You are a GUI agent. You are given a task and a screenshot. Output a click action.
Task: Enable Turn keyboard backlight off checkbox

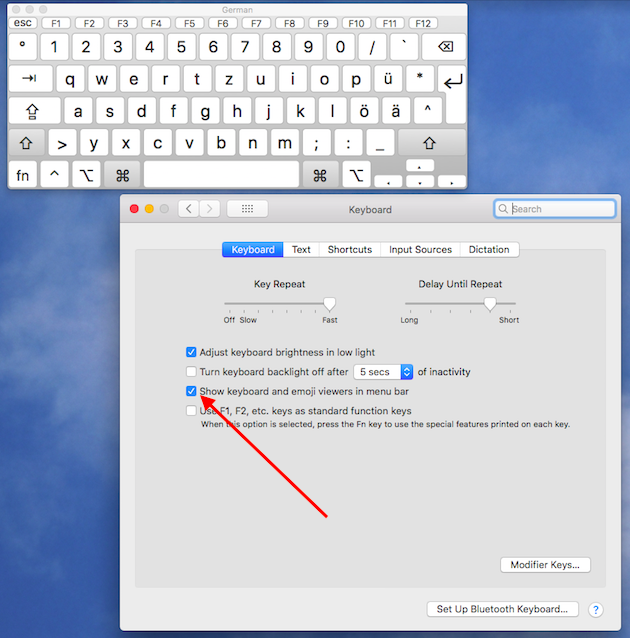pos(191,372)
